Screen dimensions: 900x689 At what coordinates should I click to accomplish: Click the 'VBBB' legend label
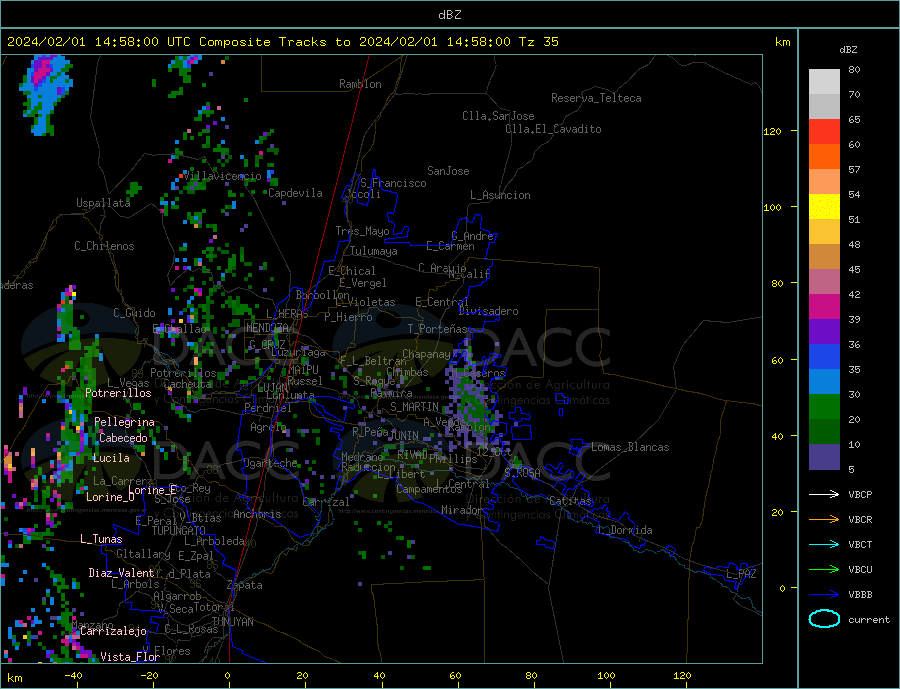(x=860, y=595)
